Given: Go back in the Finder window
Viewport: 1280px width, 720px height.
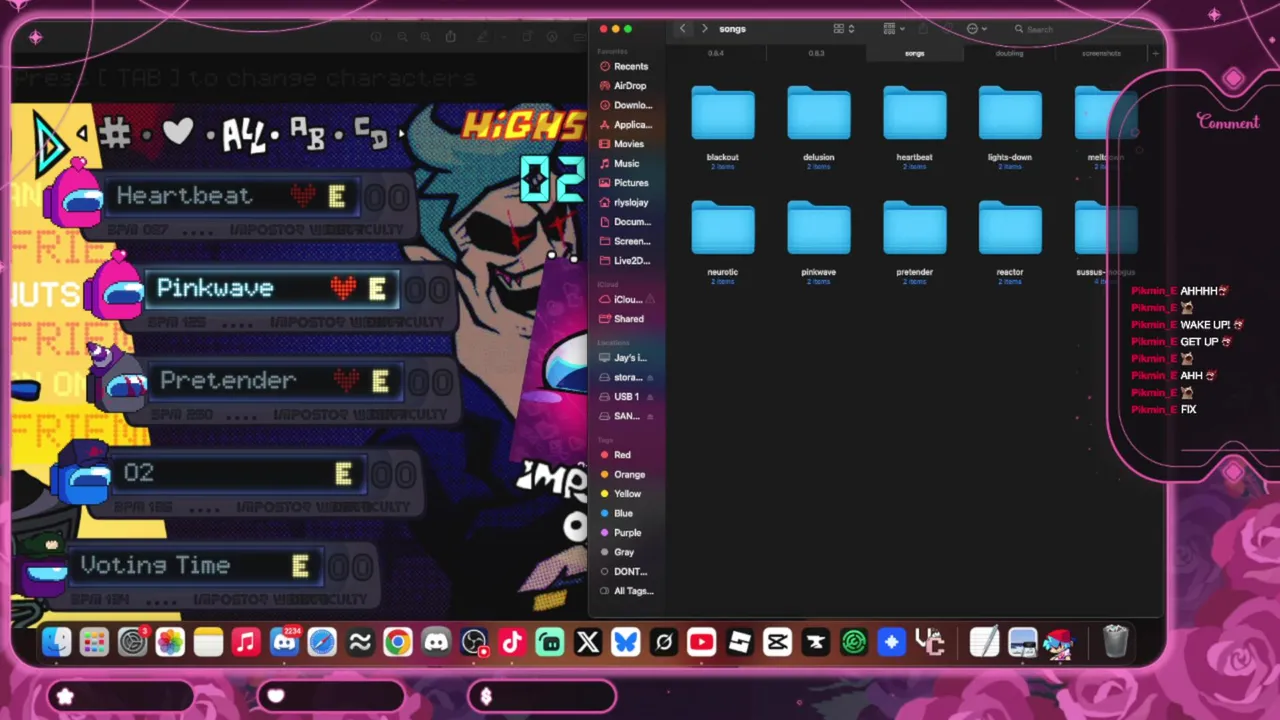Looking at the screenshot, I should coord(683,29).
